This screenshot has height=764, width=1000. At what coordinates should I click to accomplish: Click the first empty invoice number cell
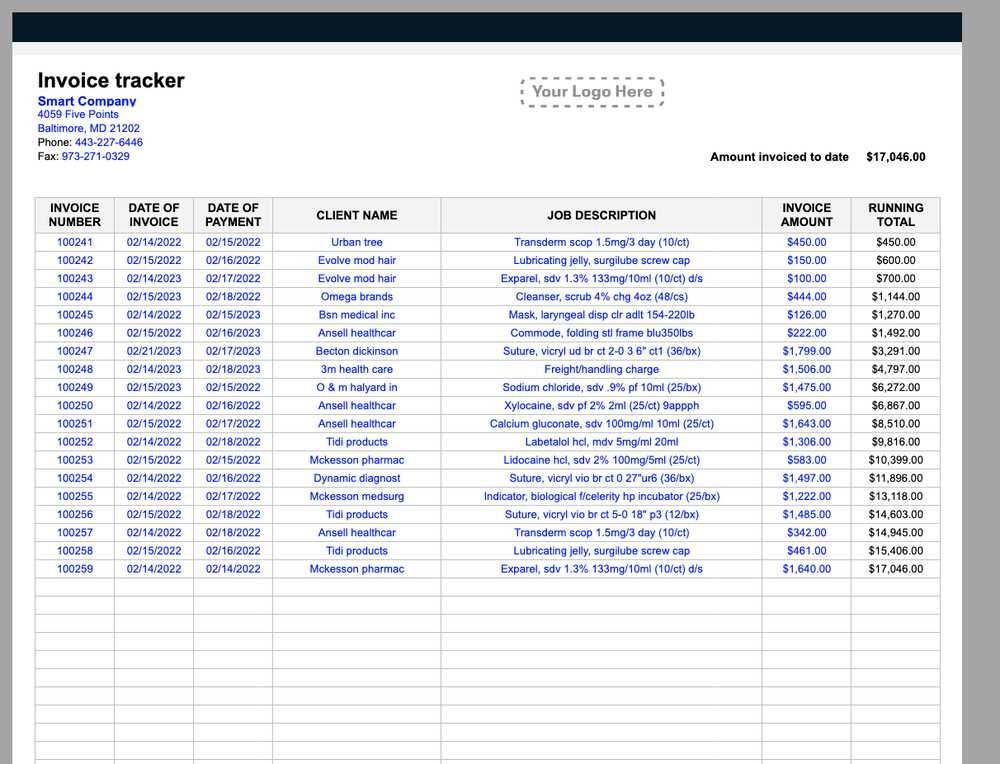click(x=75, y=587)
